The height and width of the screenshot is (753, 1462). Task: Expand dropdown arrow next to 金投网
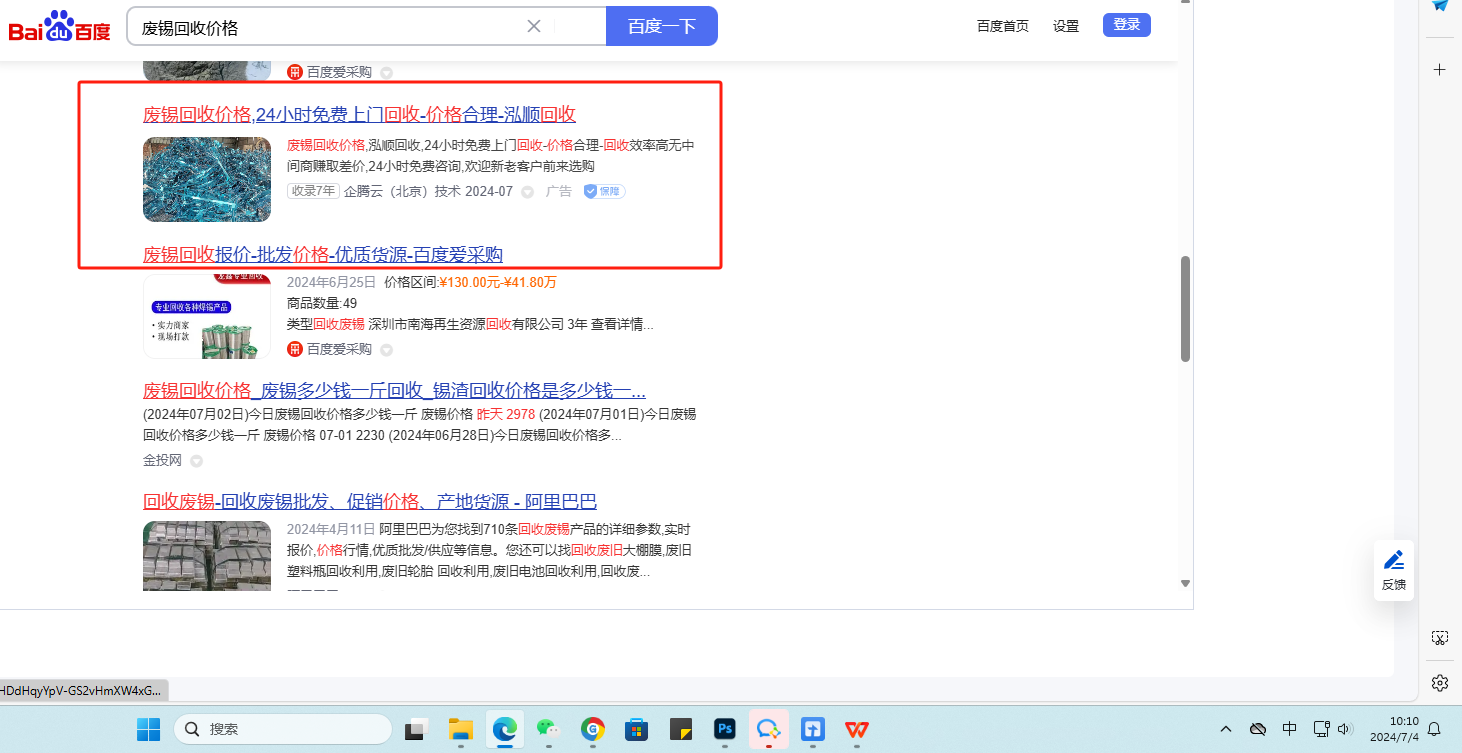197,461
